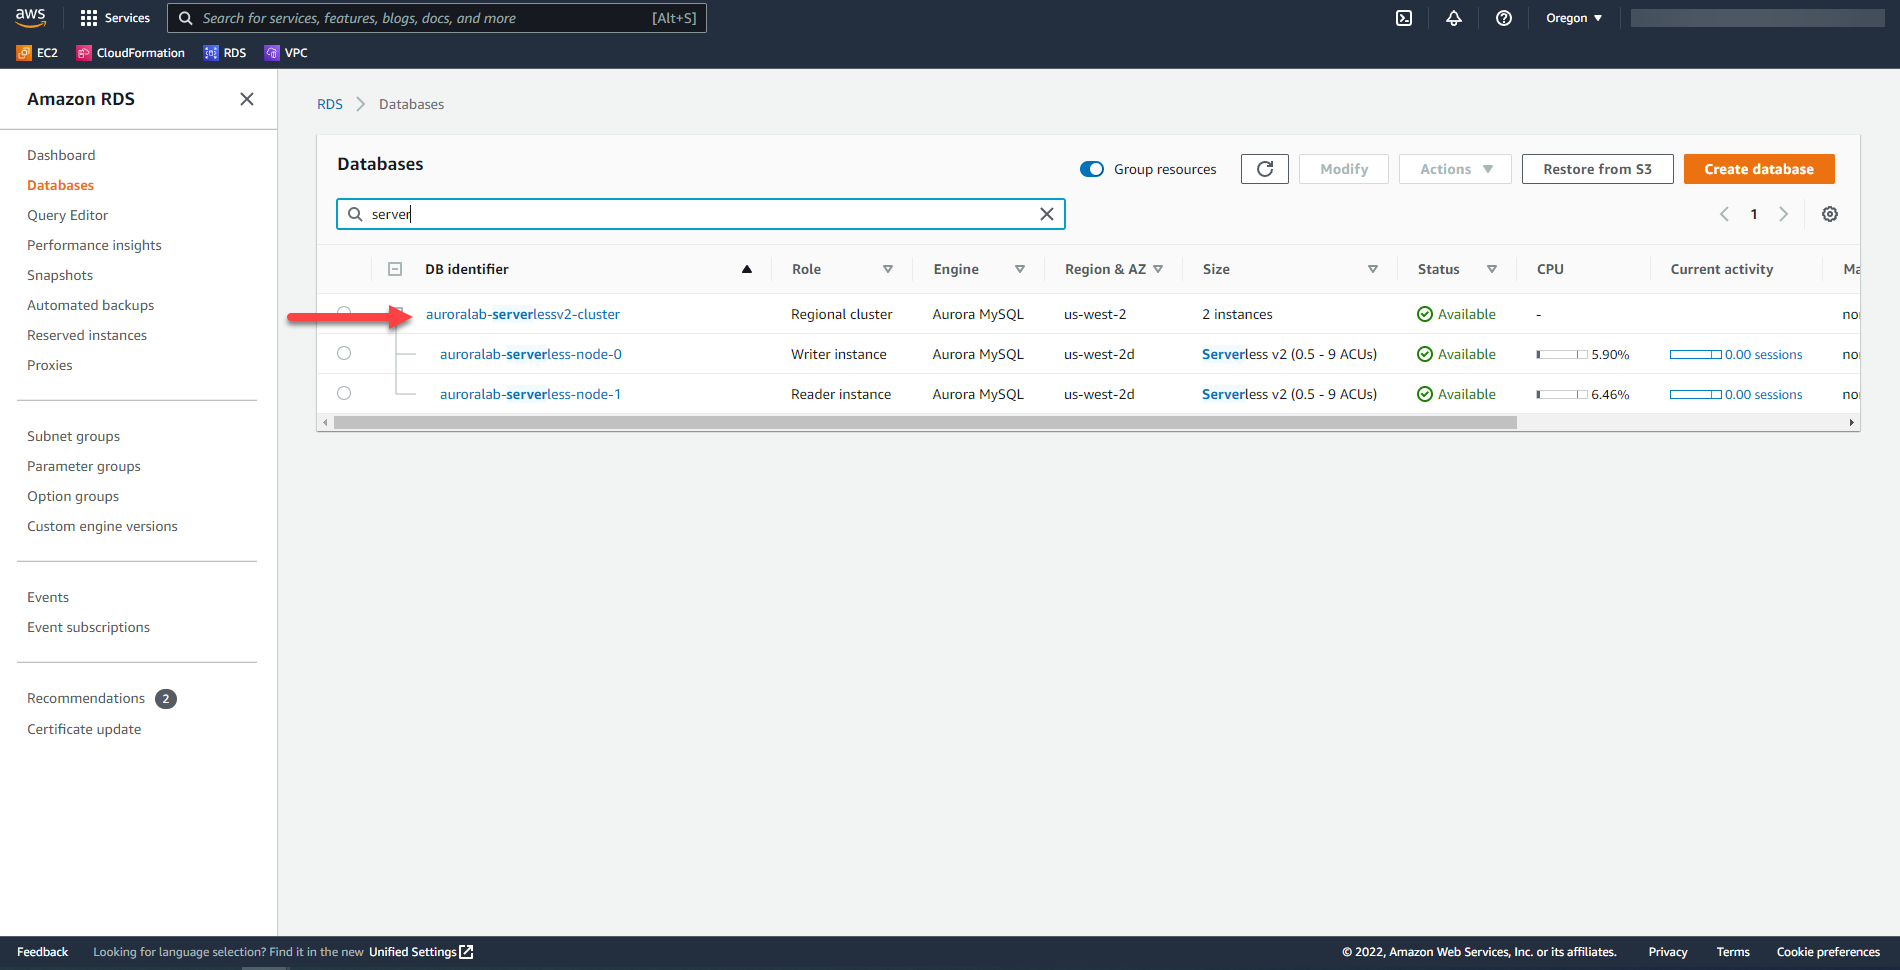Go to Snapshots in the sidebar
The width and height of the screenshot is (1900, 970).
coord(60,275)
